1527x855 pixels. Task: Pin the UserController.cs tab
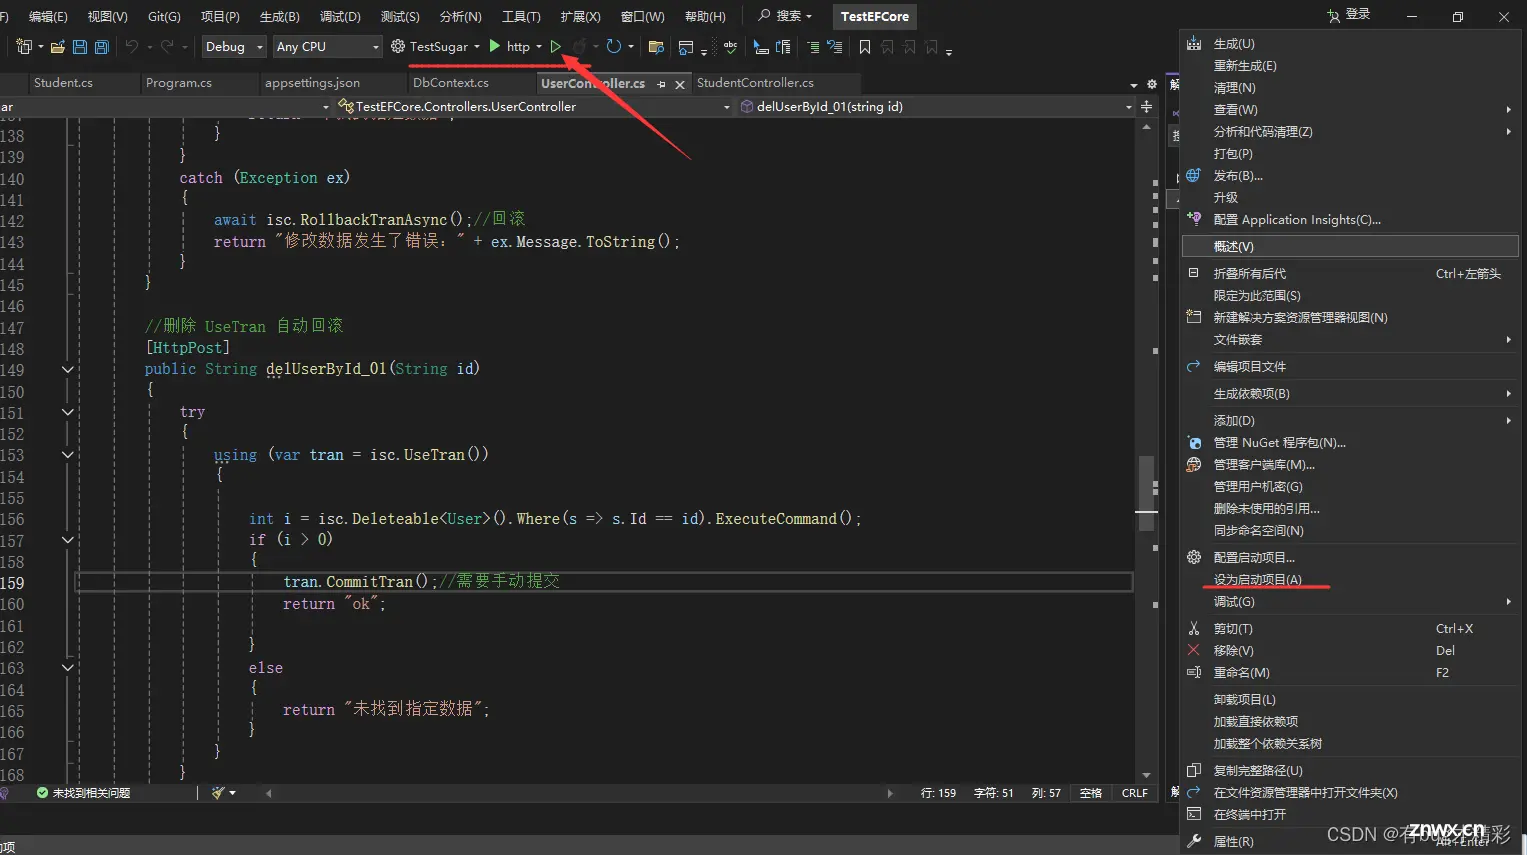[x=661, y=84]
